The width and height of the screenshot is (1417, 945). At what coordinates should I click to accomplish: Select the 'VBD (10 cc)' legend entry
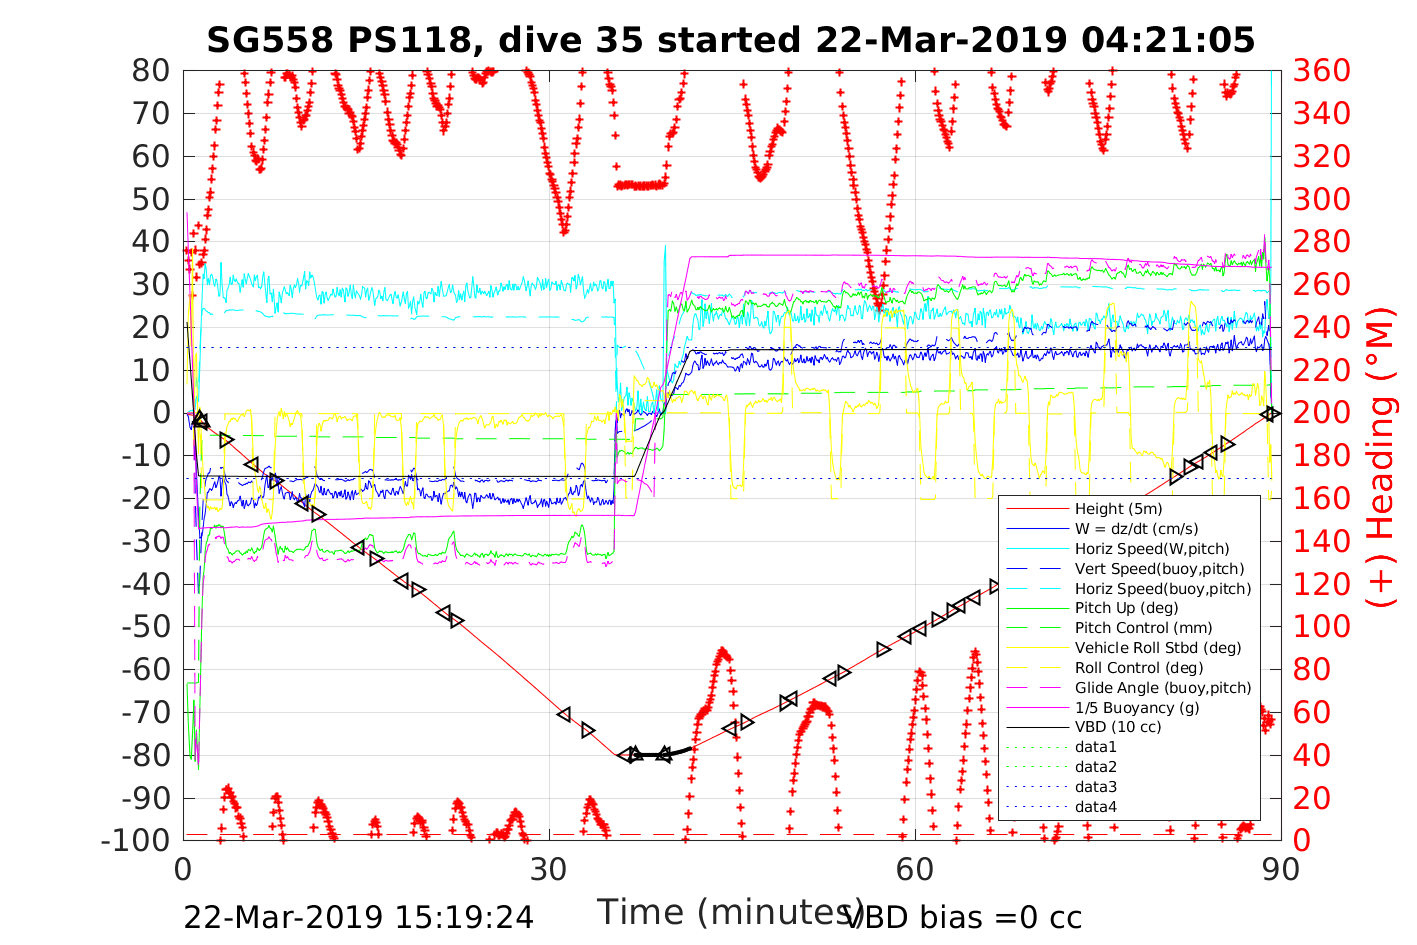[1118, 727]
